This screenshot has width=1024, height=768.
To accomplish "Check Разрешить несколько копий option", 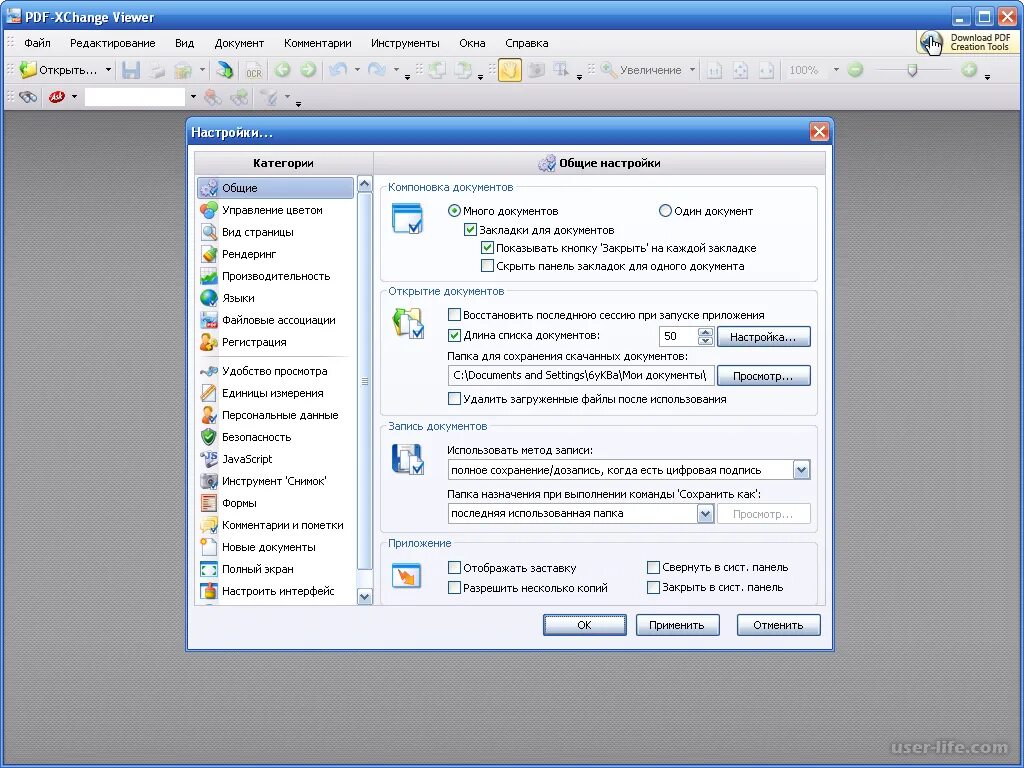I will point(455,588).
